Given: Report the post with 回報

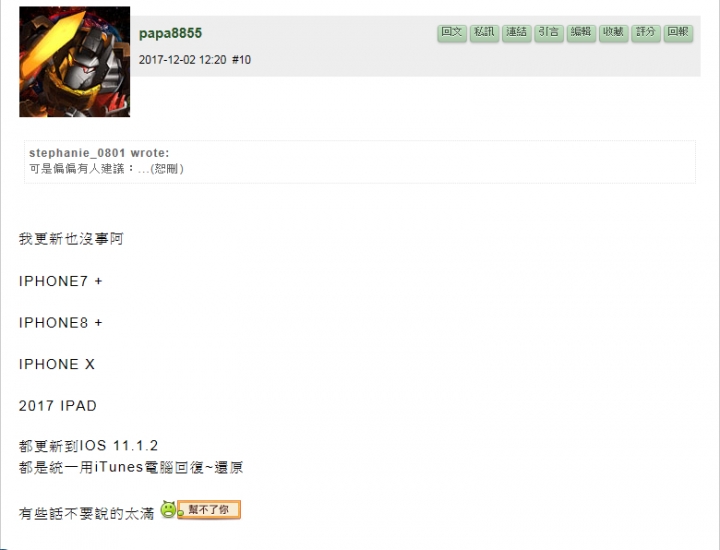Looking at the screenshot, I should [x=678, y=33].
